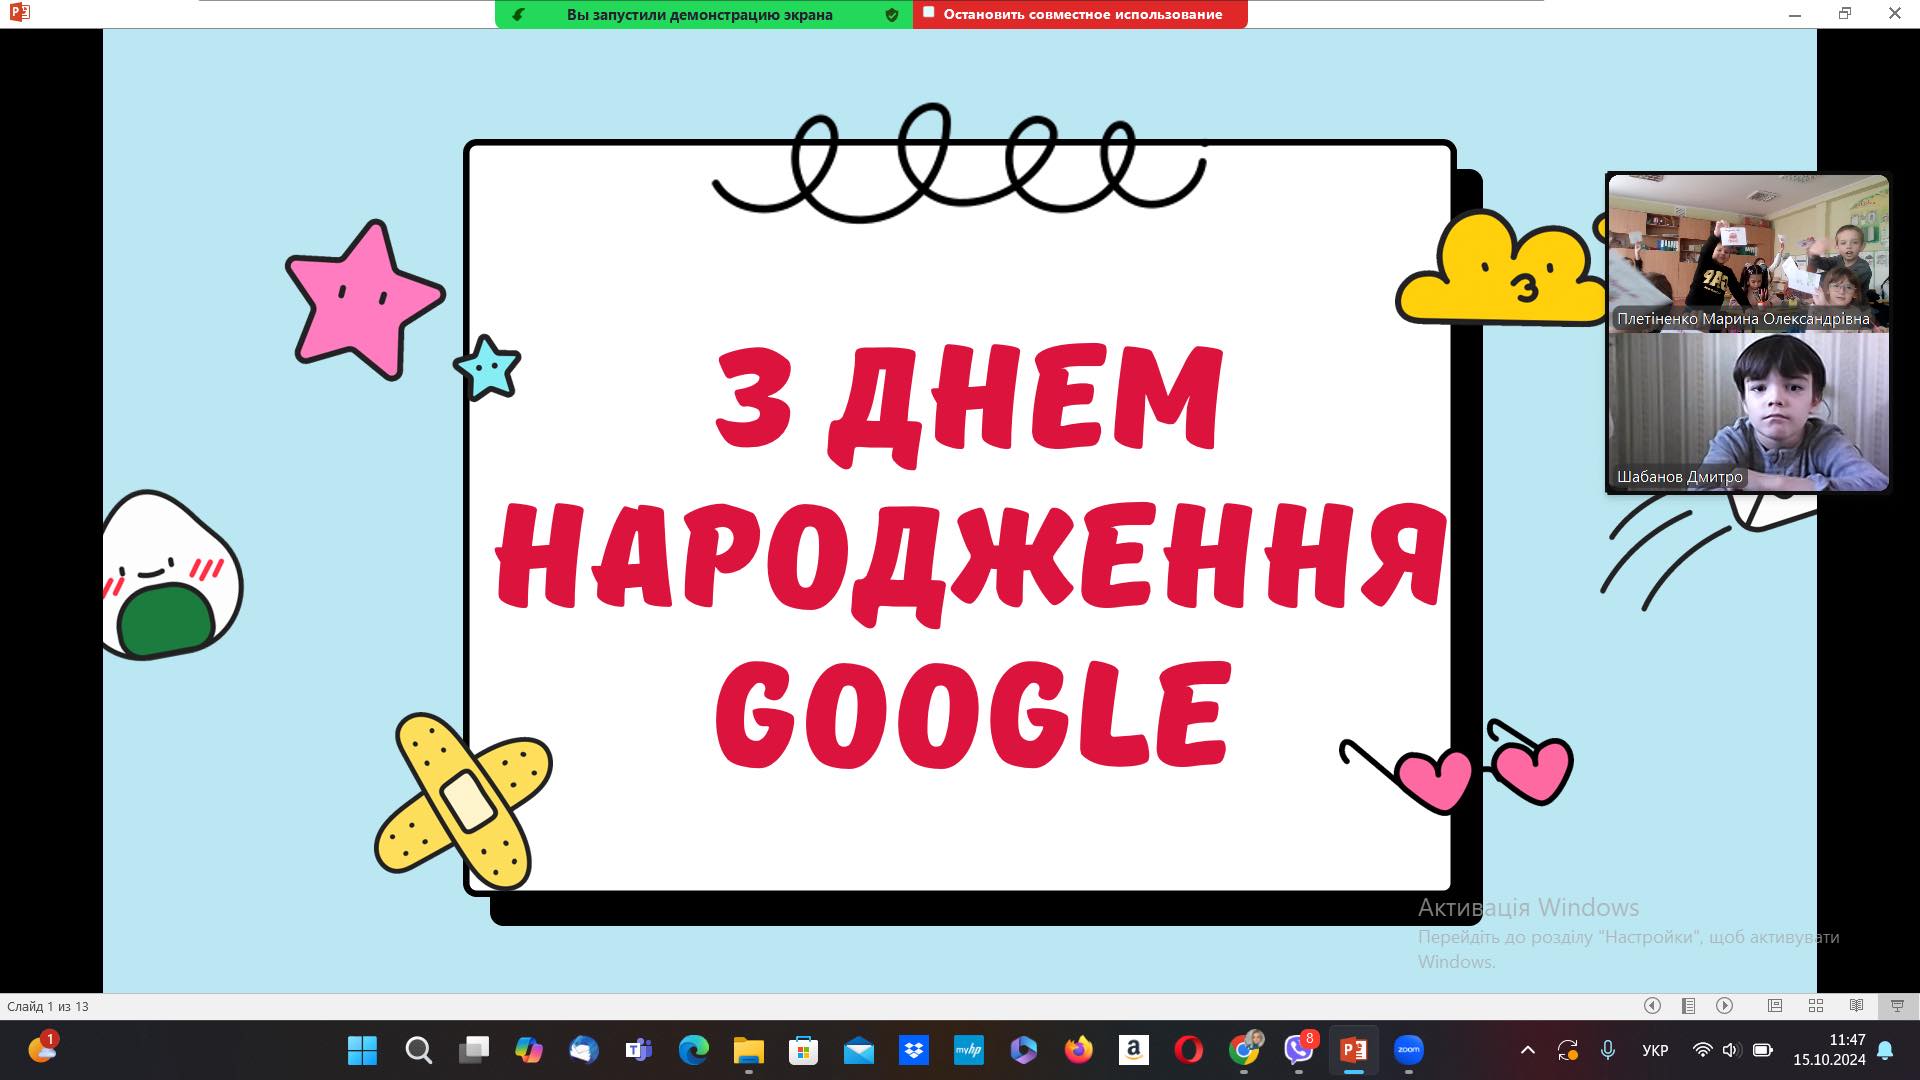1920x1080 pixels.
Task: Open File Explorer from the taskbar
Action: [x=748, y=1050]
